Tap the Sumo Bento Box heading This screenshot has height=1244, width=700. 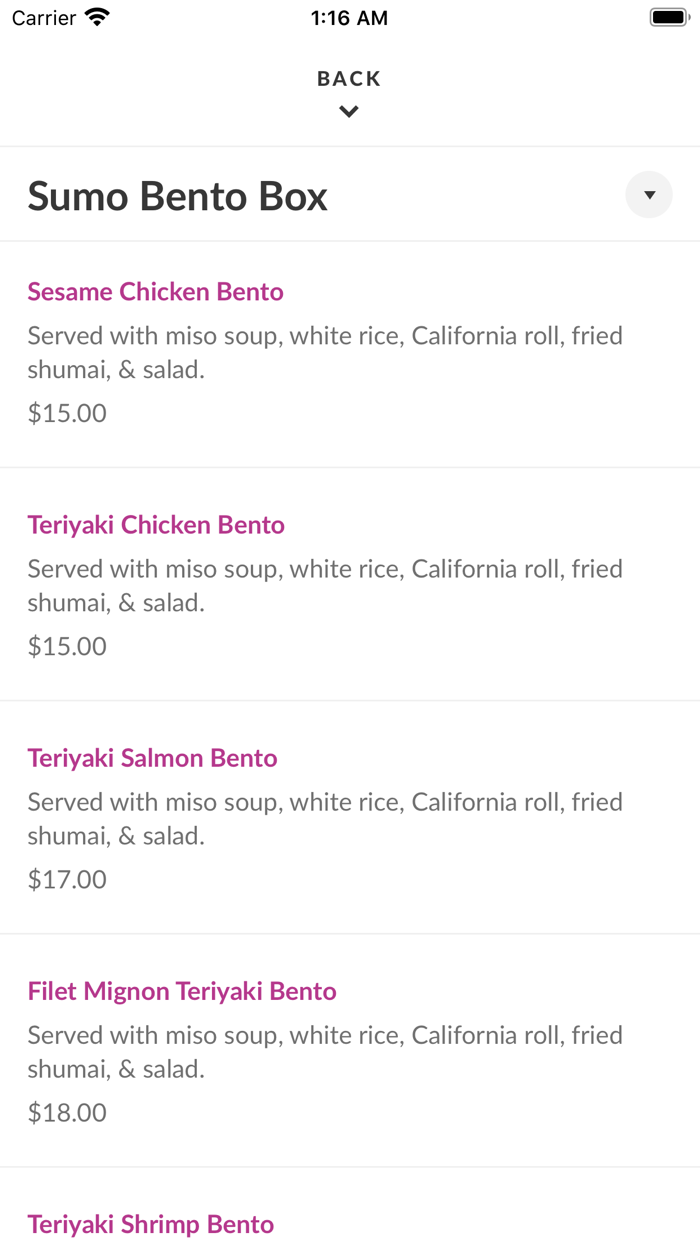pos(178,196)
